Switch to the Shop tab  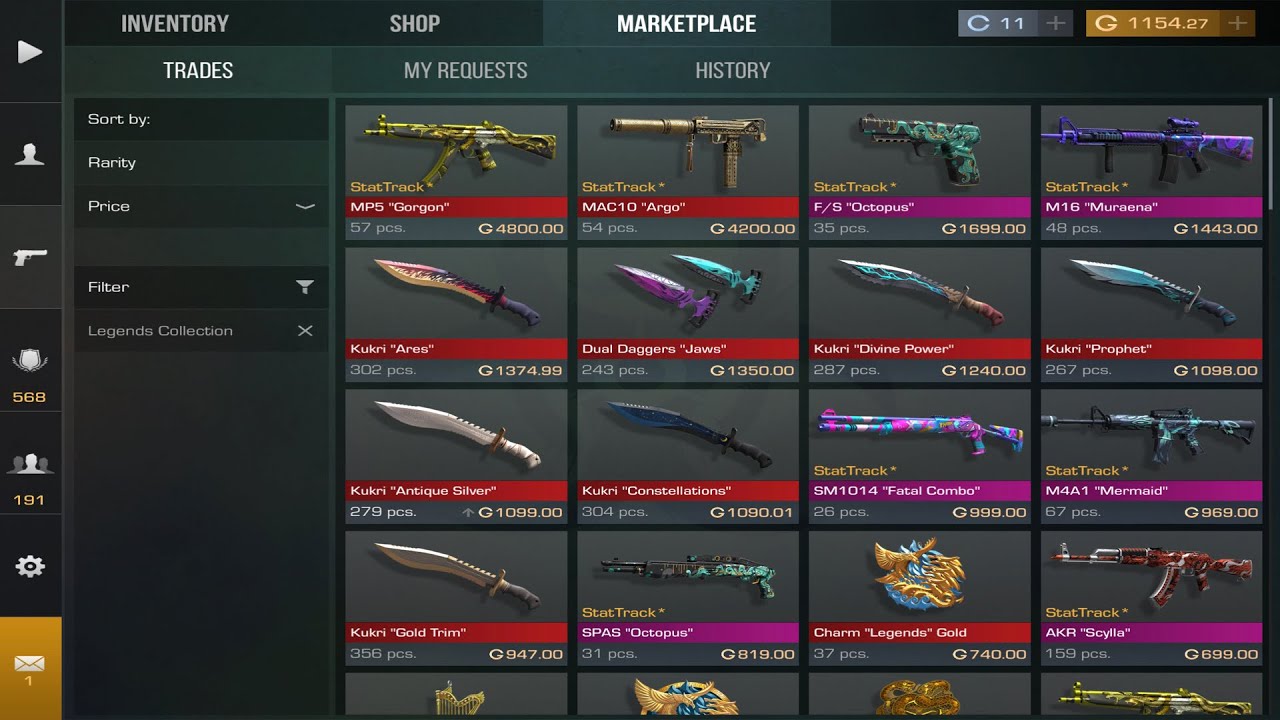415,23
